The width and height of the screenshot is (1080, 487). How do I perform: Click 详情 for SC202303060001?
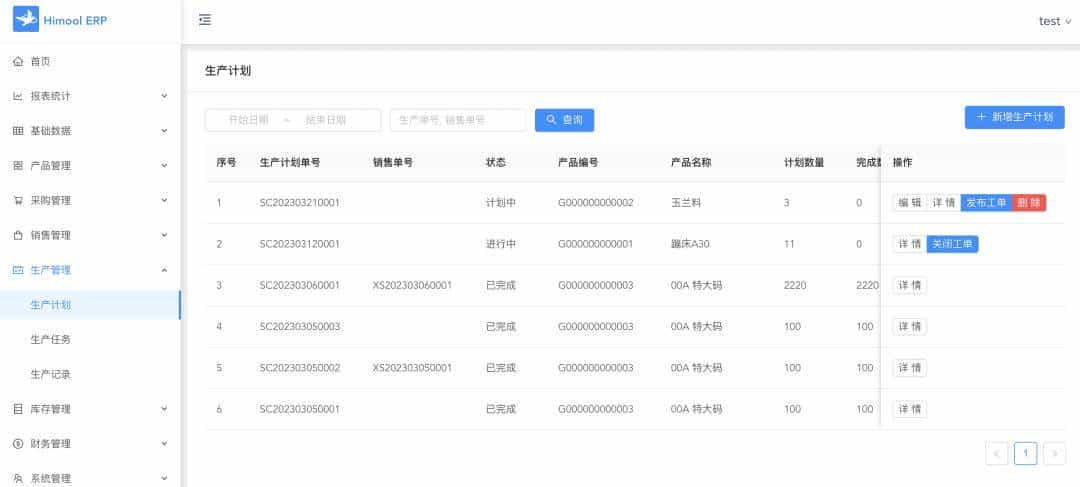pos(909,285)
